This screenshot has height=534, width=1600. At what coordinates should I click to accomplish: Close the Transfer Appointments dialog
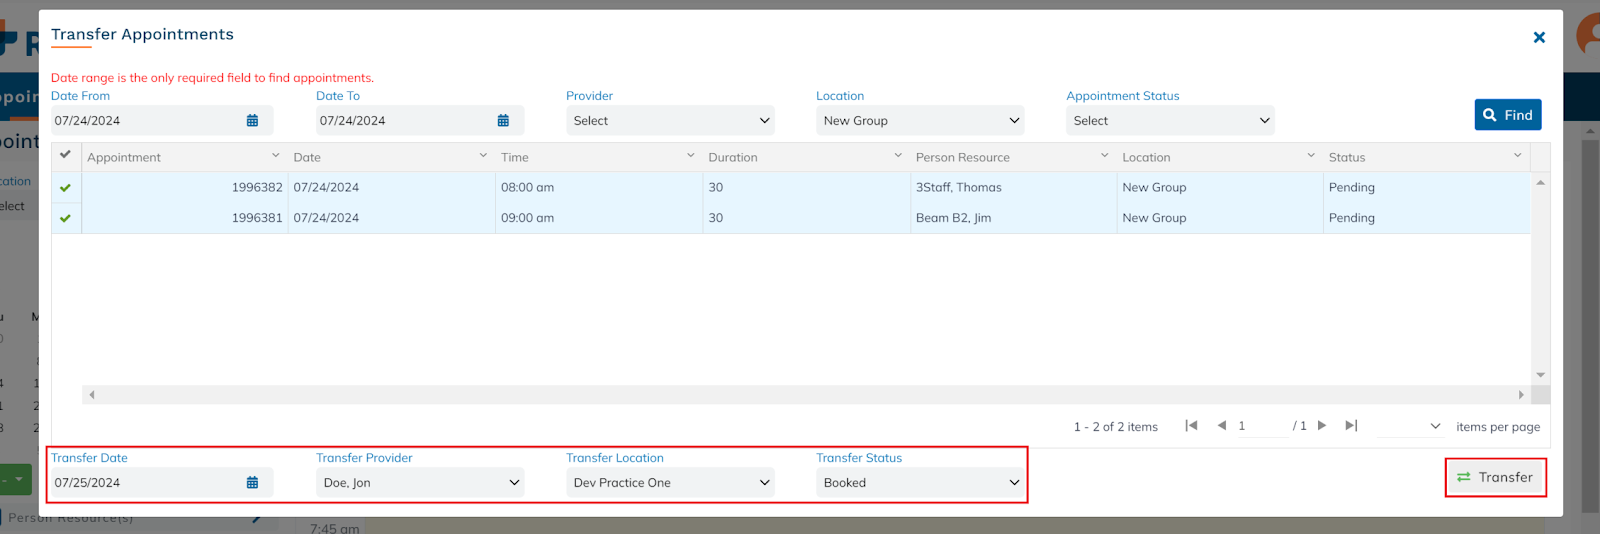[x=1539, y=38]
